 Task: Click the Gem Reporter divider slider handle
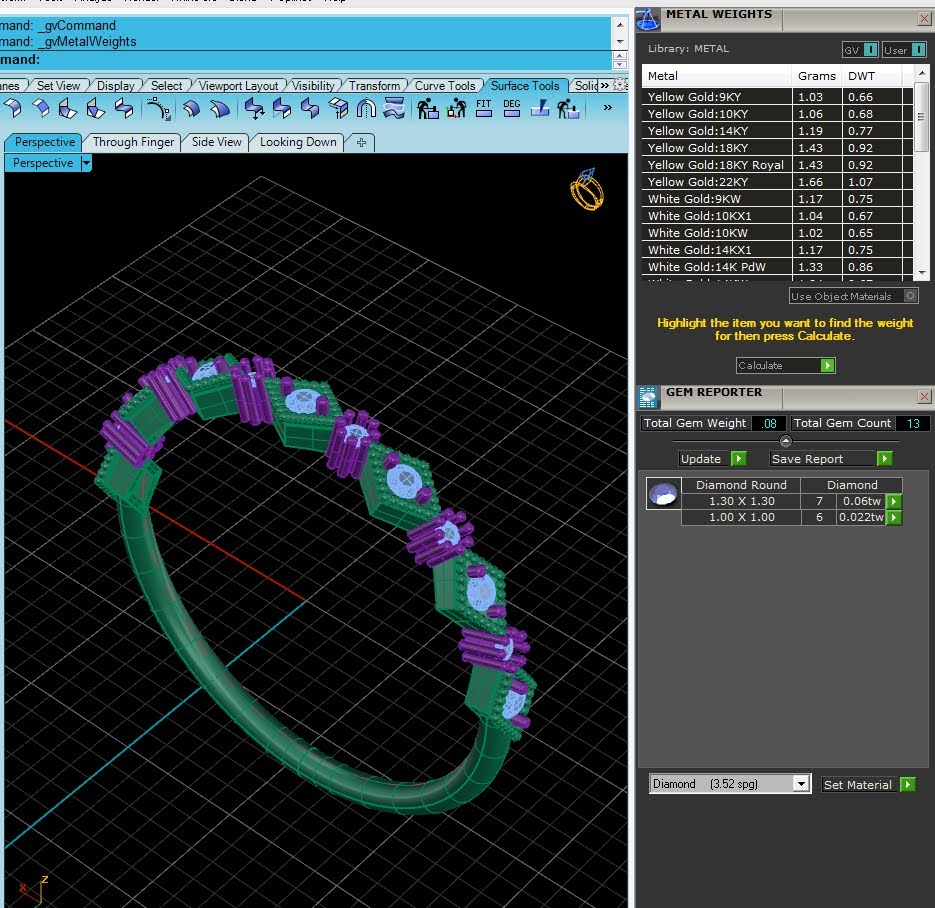click(x=785, y=441)
